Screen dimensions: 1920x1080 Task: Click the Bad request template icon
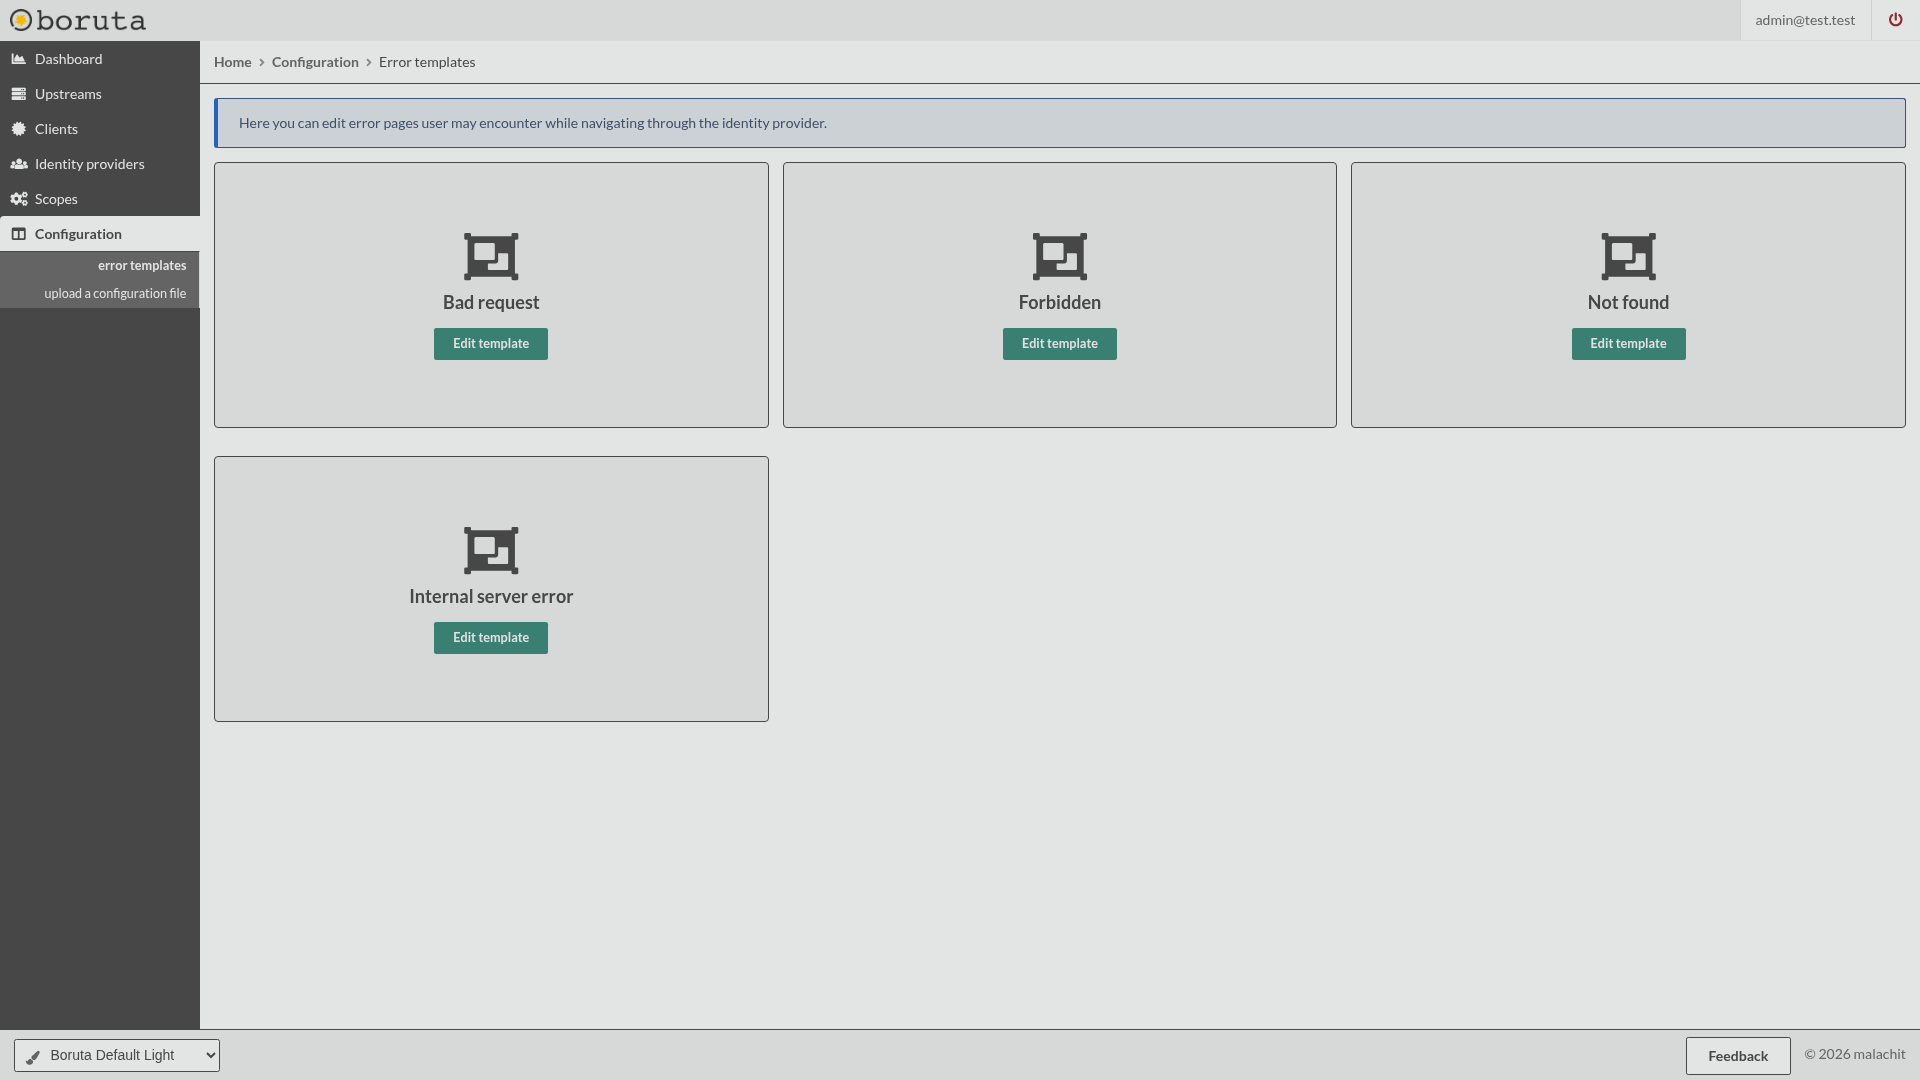(x=491, y=257)
